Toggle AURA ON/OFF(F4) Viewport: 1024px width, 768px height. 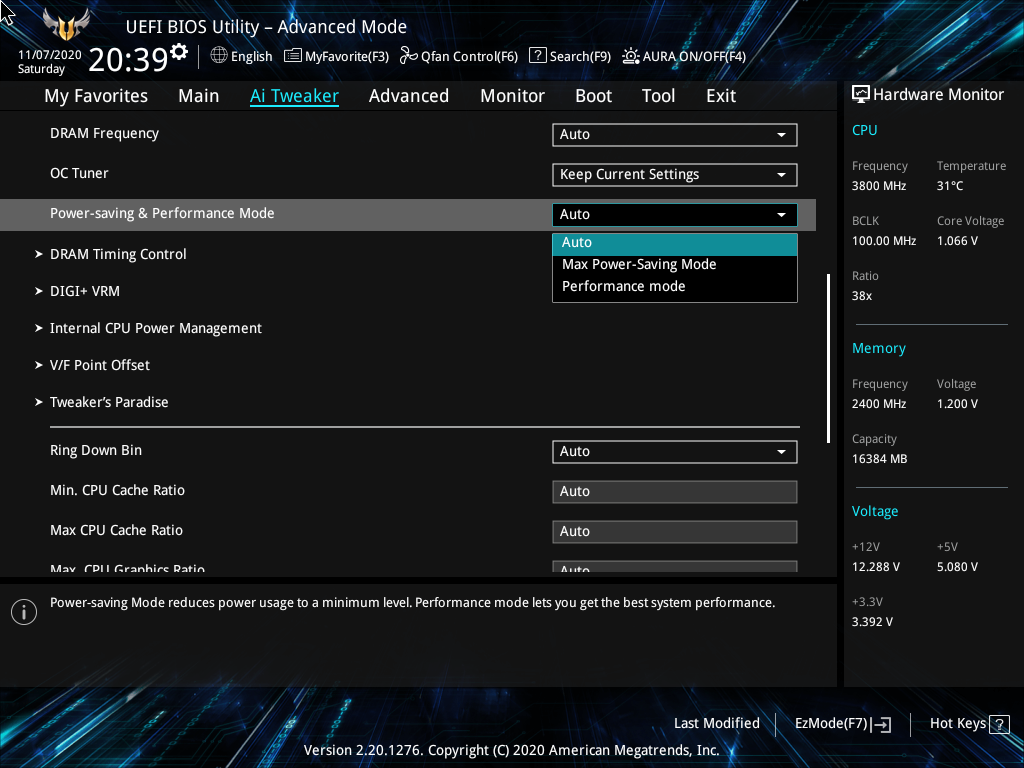684,56
